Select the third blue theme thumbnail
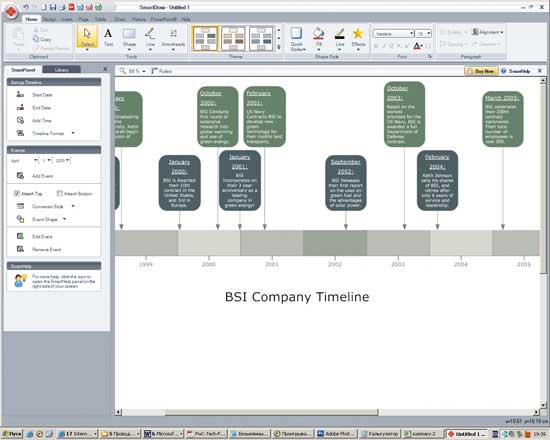 (261, 38)
